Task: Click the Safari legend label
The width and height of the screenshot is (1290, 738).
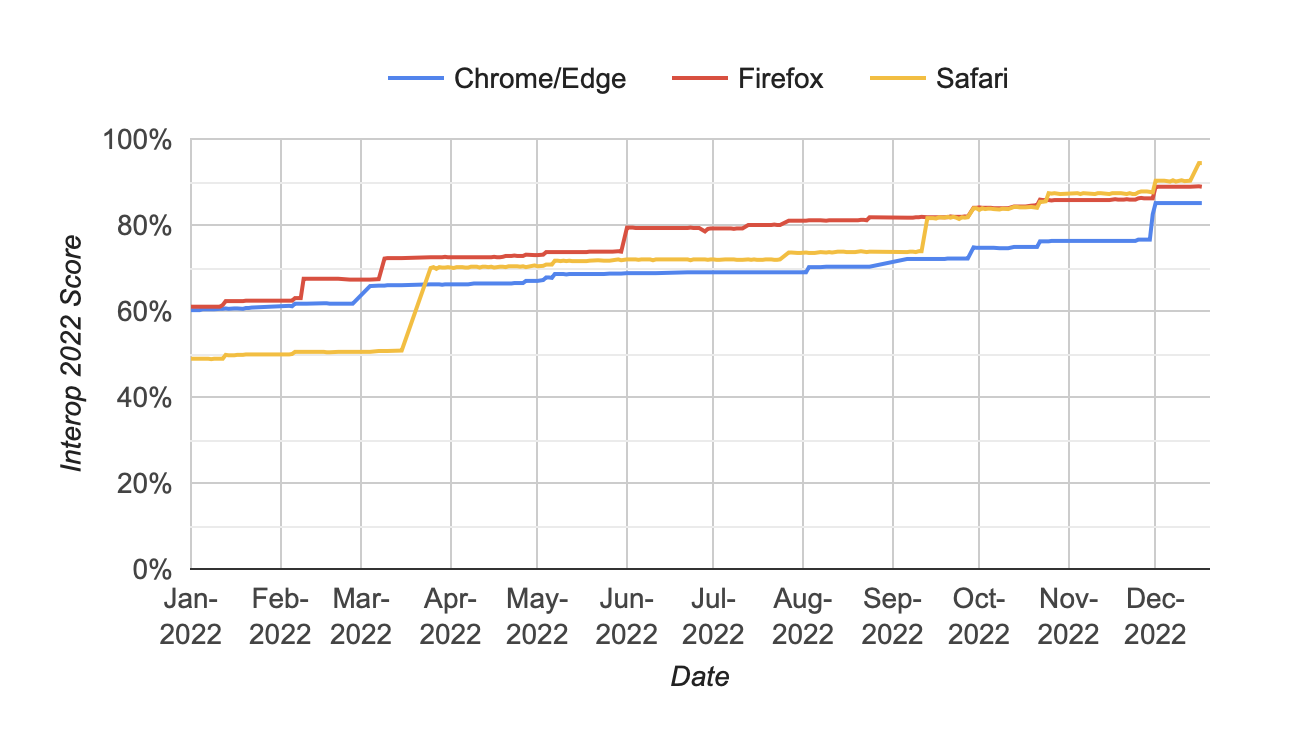Action: 972,79
